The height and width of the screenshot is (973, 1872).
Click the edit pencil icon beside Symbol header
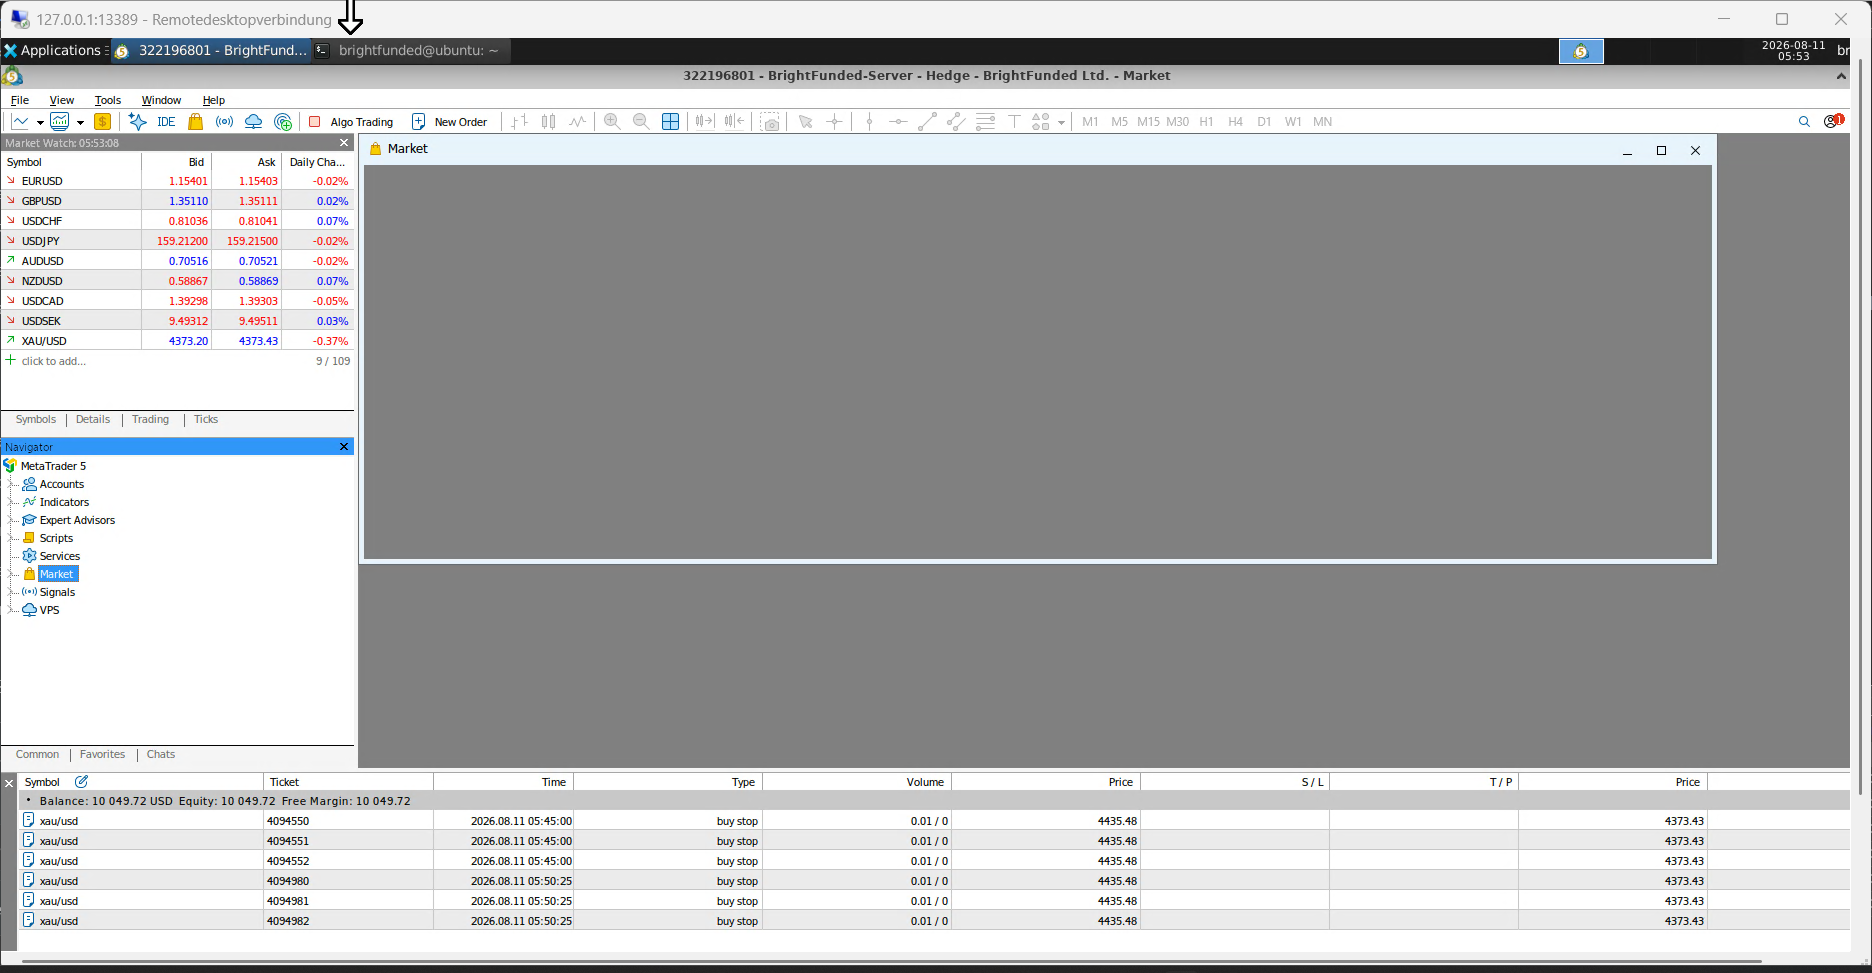pos(81,782)
